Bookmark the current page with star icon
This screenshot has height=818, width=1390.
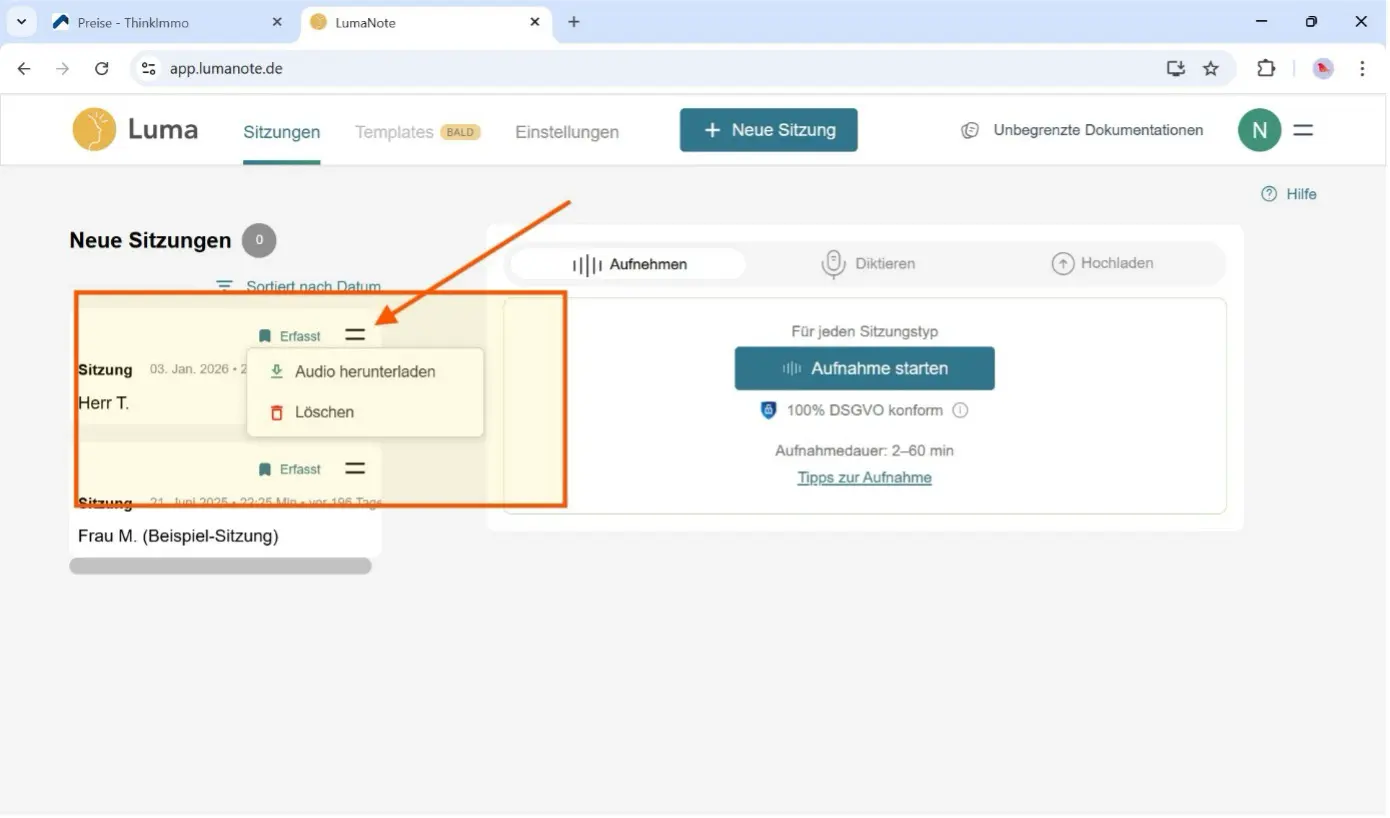[x=1211, y=68]
